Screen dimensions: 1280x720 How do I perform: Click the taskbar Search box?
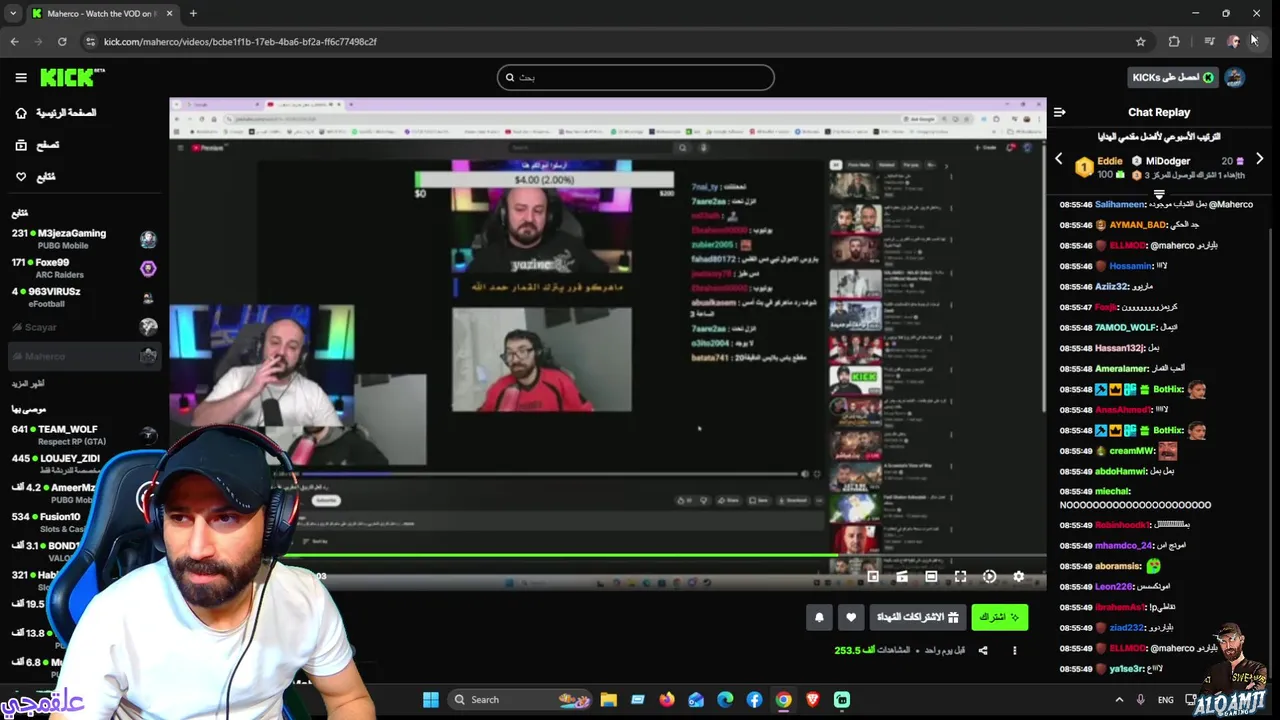520,699
